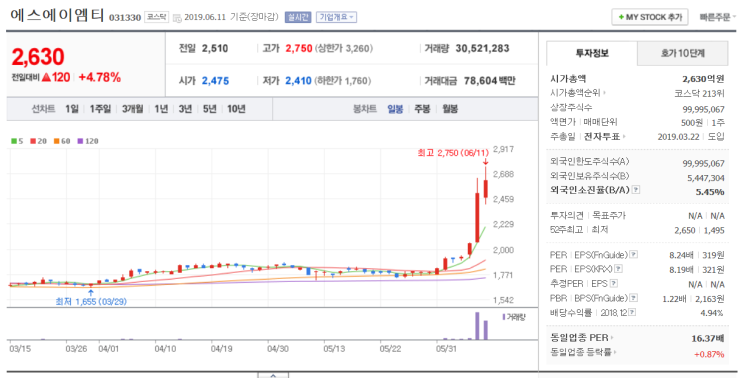This screenshot has width=743, height=378.
Task: Click the 시가 value 2,475
Action: coord(216,81)
